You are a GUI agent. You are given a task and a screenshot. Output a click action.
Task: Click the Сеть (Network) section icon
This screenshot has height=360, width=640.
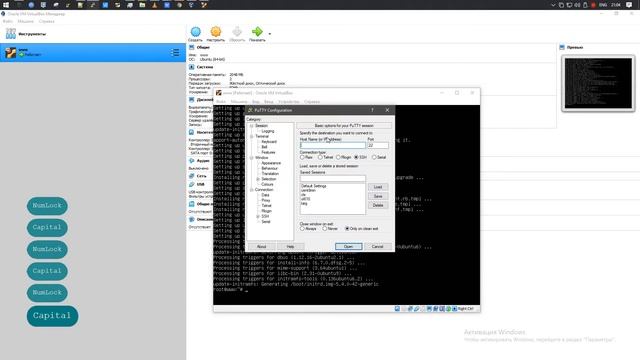pyautogui.click(x=191, y=176)
